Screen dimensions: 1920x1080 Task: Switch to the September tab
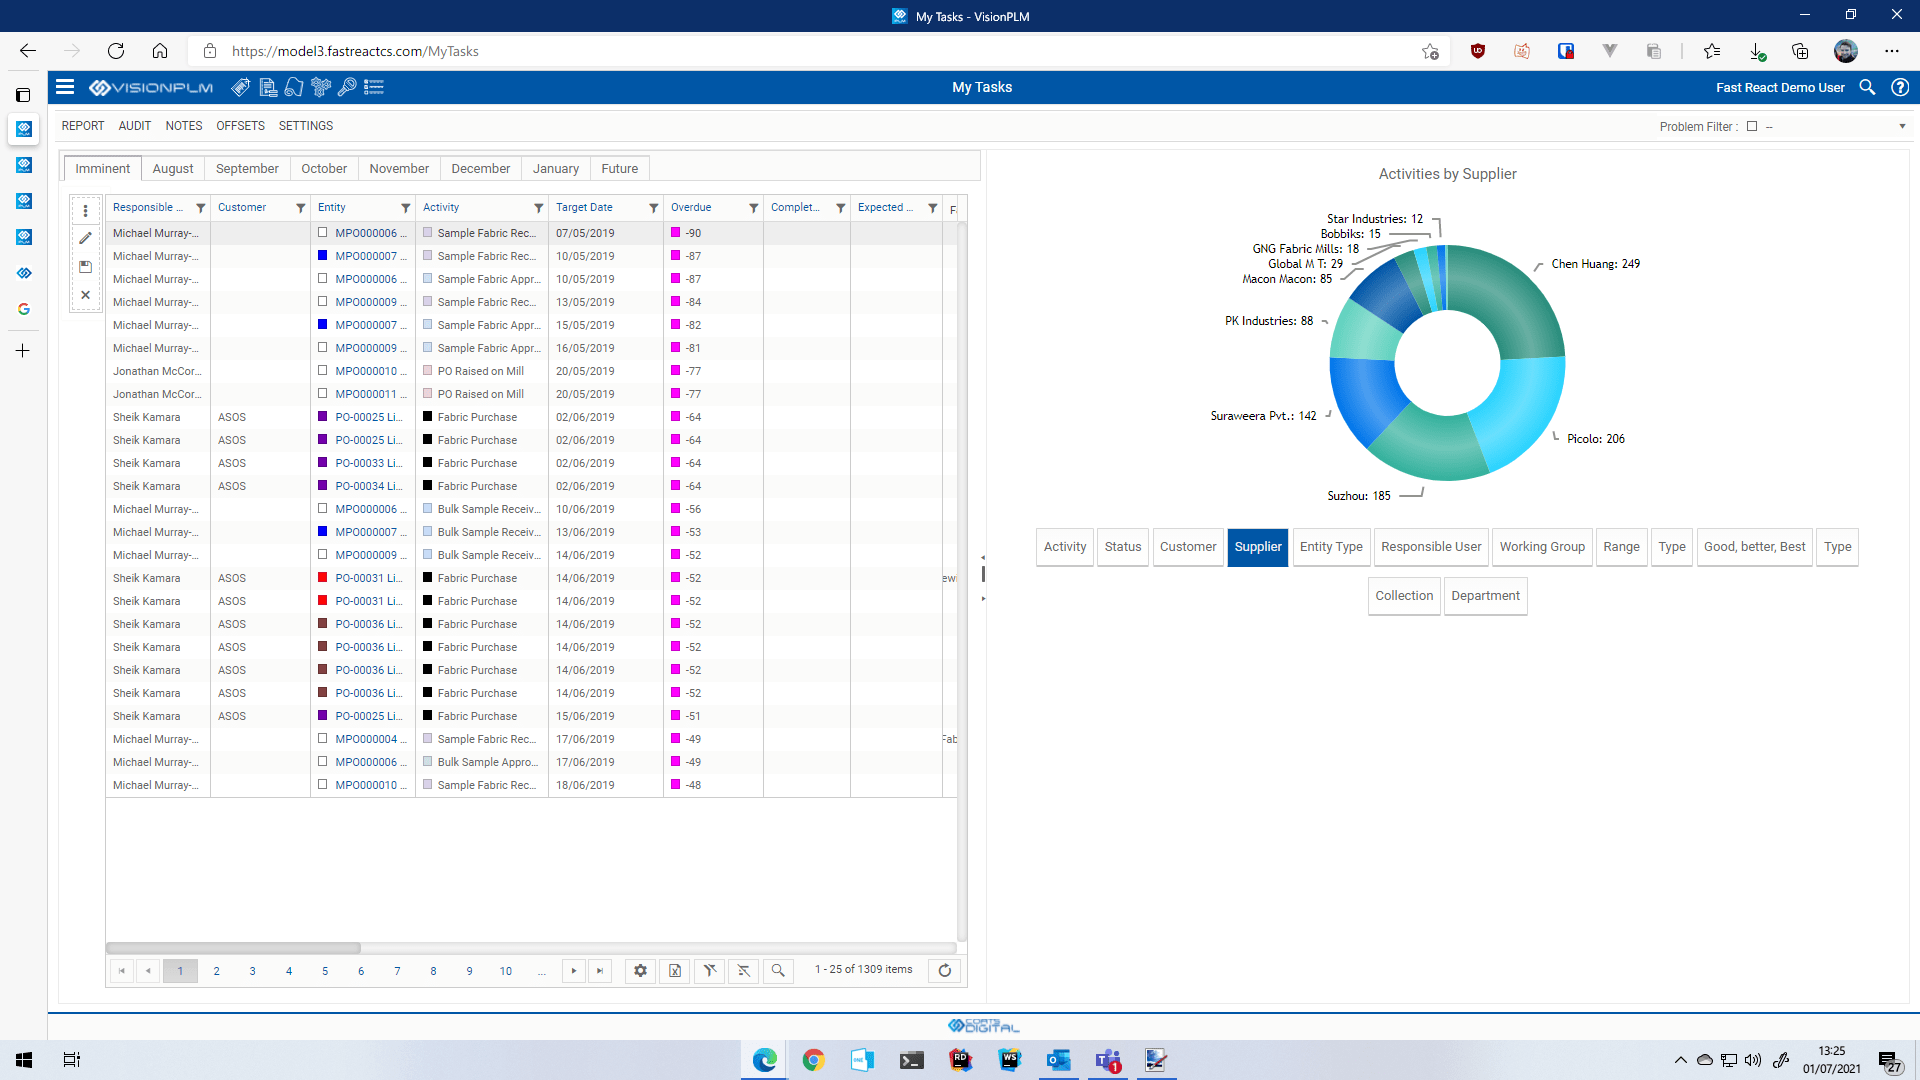click(247, 168)
